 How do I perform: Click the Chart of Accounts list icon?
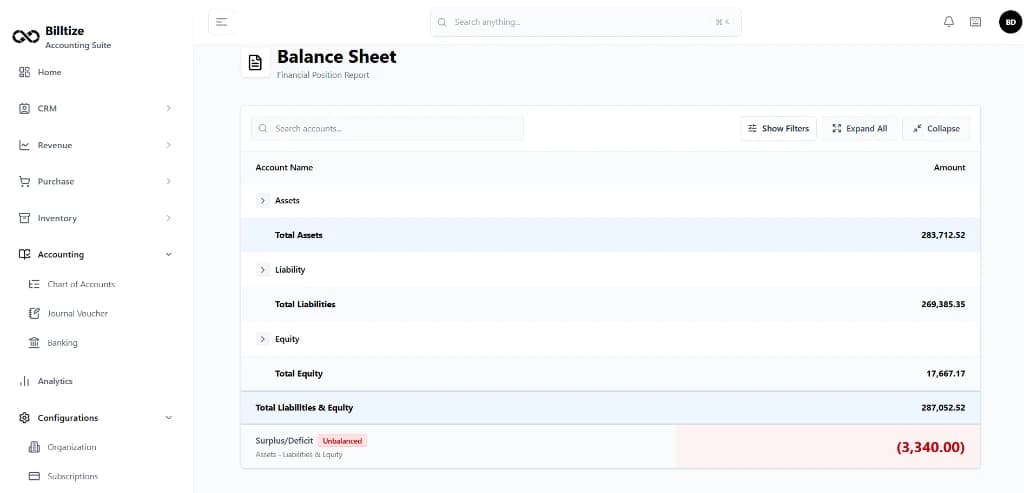(35, 284)
